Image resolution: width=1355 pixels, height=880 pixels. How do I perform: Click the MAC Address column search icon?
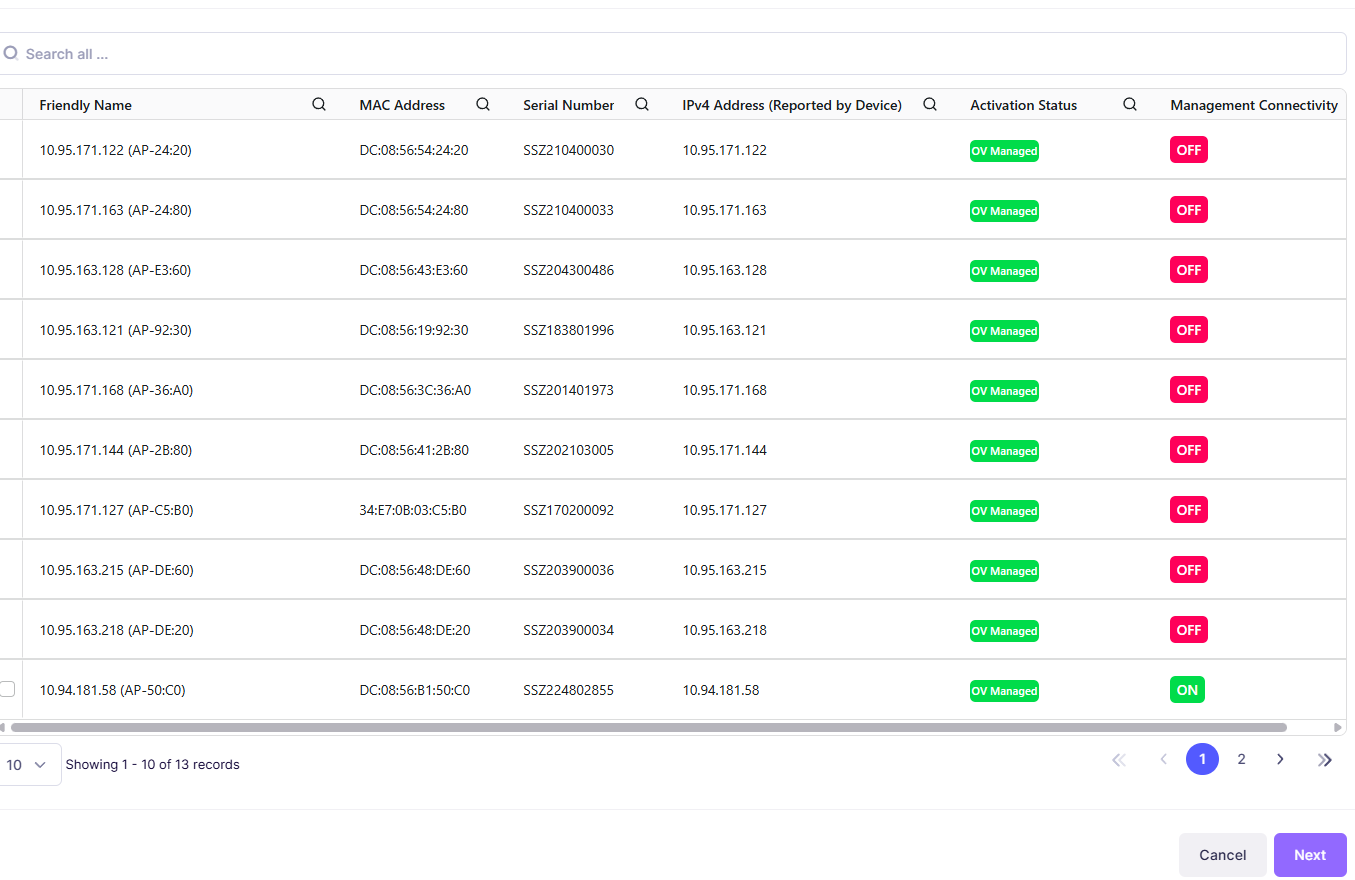tap(483, 104)
